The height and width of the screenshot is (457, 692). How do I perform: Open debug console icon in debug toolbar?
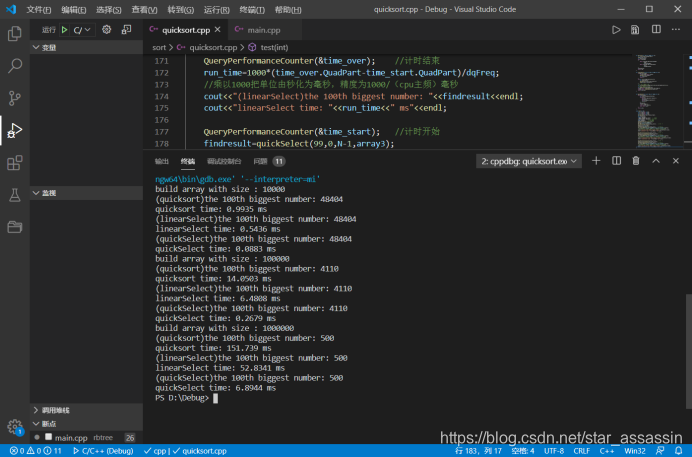click(126, 30)
